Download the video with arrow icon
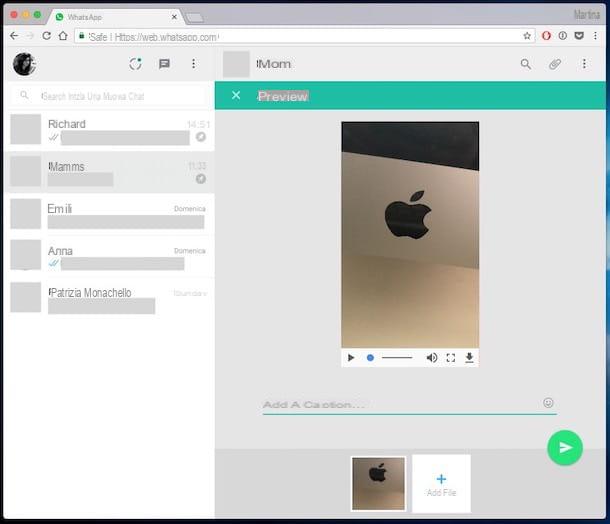 coord(470,358)
